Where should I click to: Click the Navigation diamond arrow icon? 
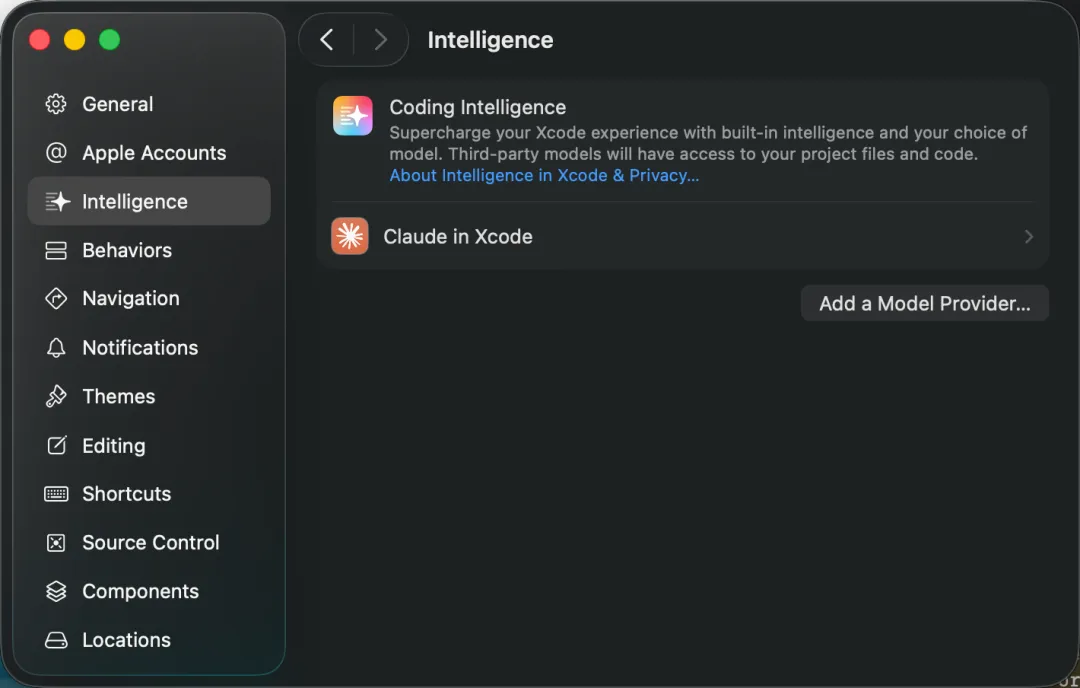tap(56, 298)
